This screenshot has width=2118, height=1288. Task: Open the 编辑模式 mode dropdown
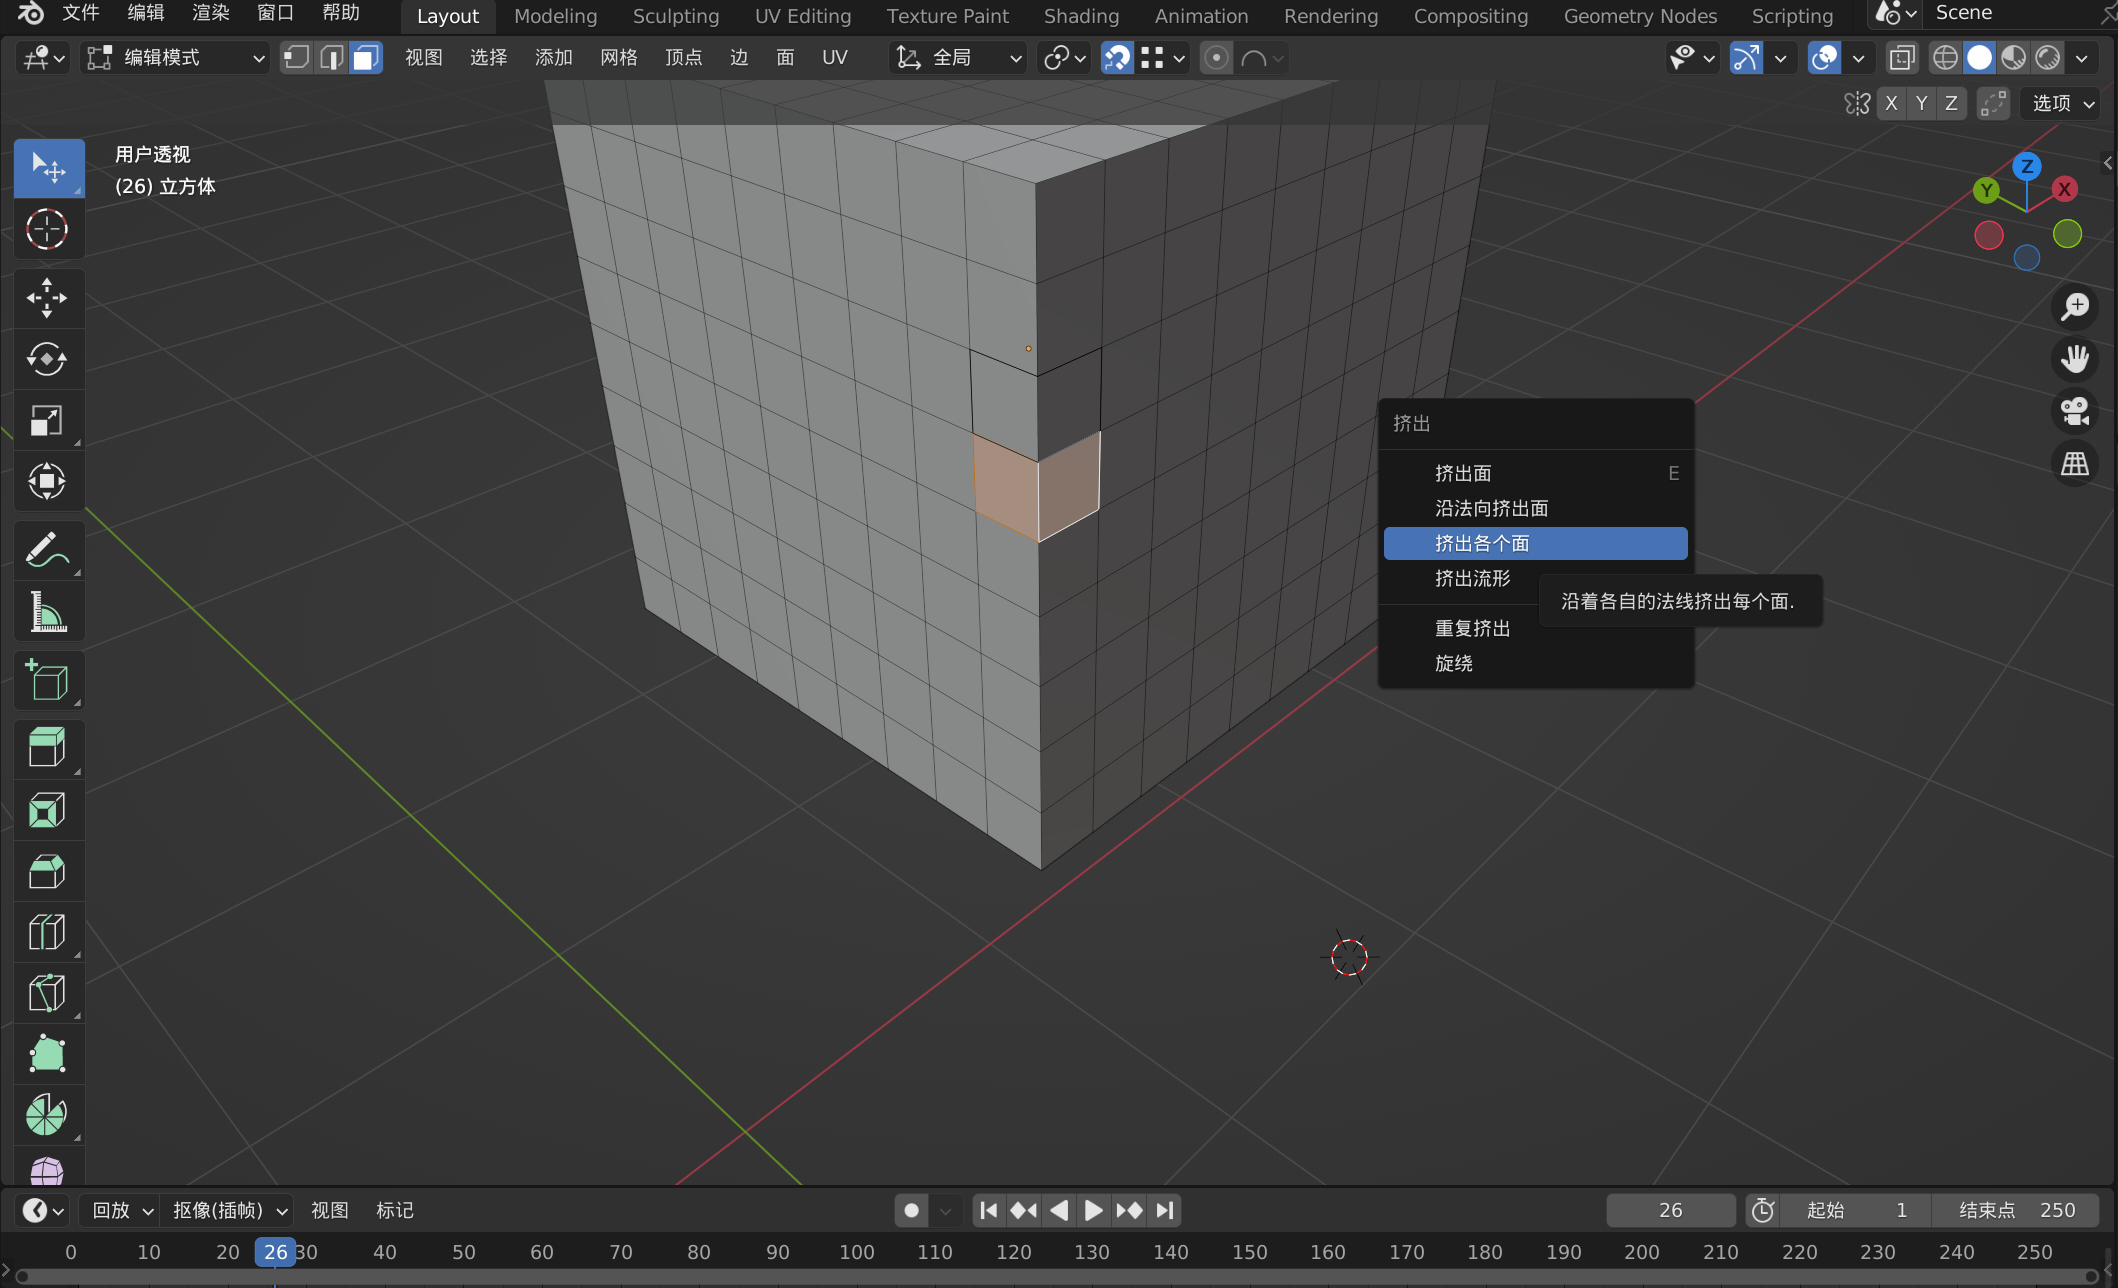point(176,58)
